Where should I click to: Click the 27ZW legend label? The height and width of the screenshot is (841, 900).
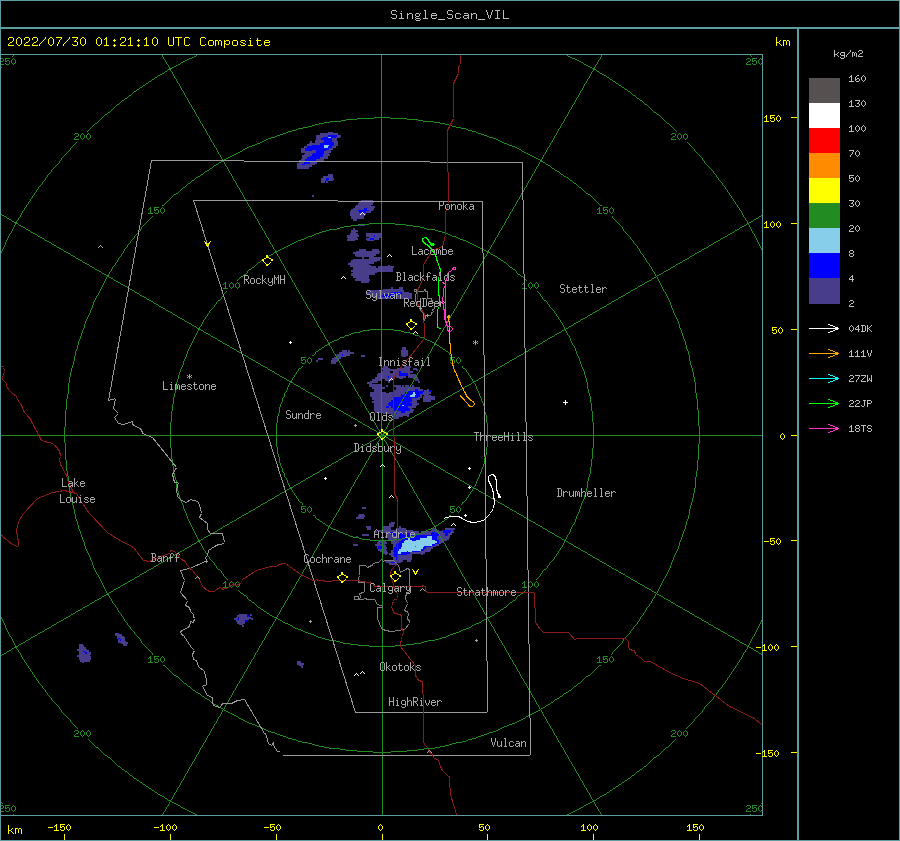pyautogui.click(x=860, y=378)
